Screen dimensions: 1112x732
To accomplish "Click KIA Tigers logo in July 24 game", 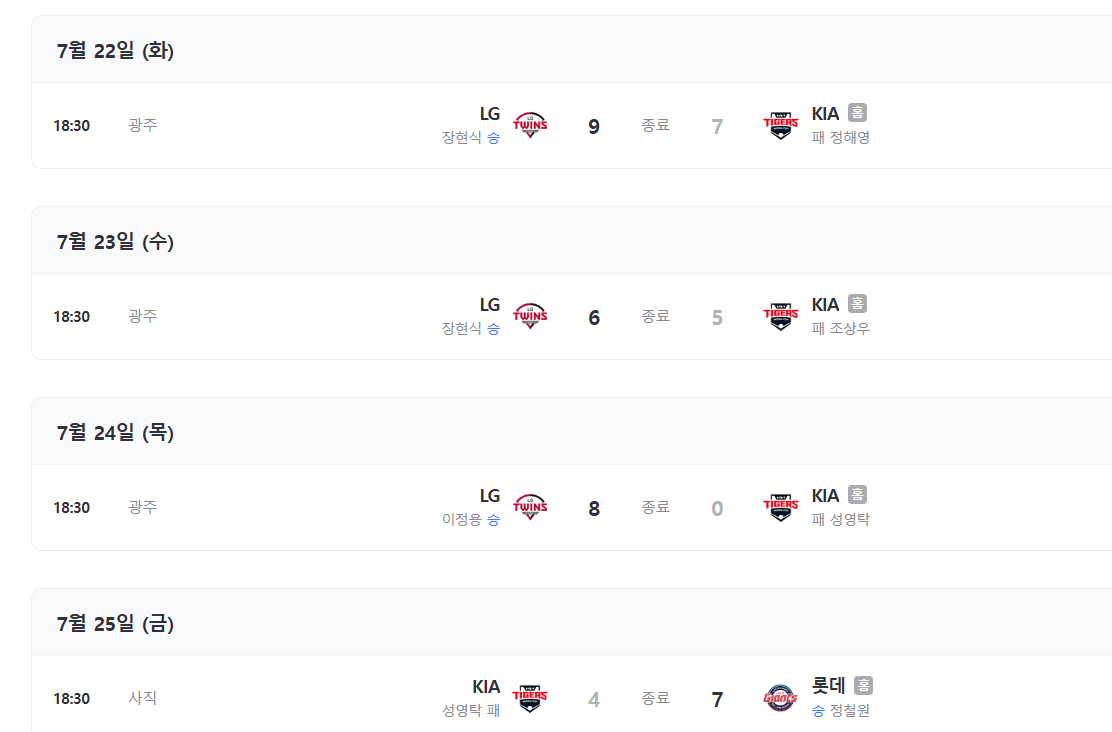I will click(x=780, y=507).
